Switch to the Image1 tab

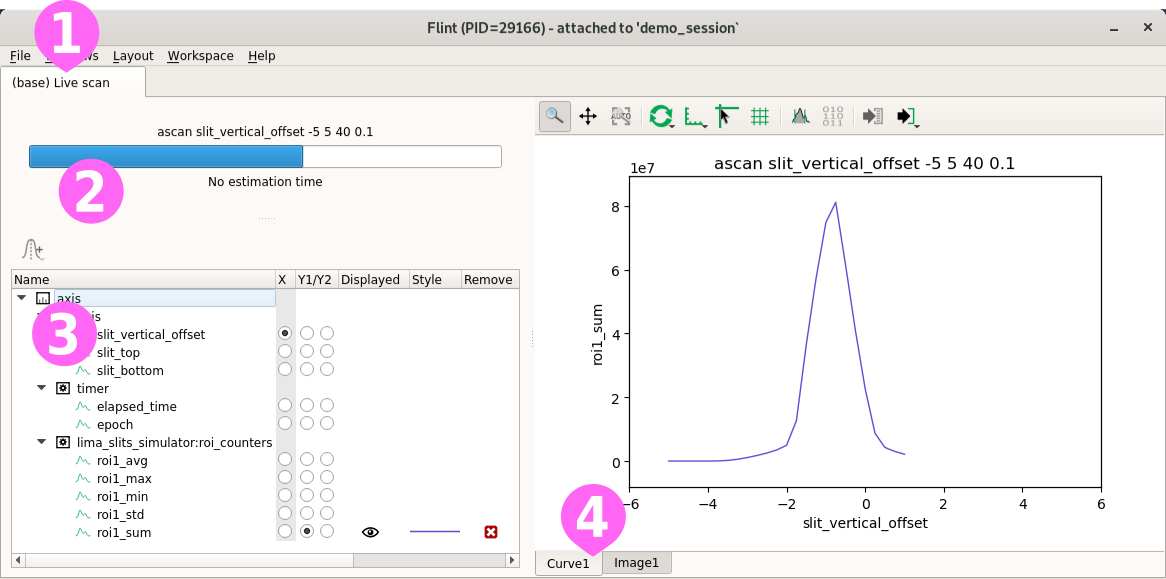[637, 563]
